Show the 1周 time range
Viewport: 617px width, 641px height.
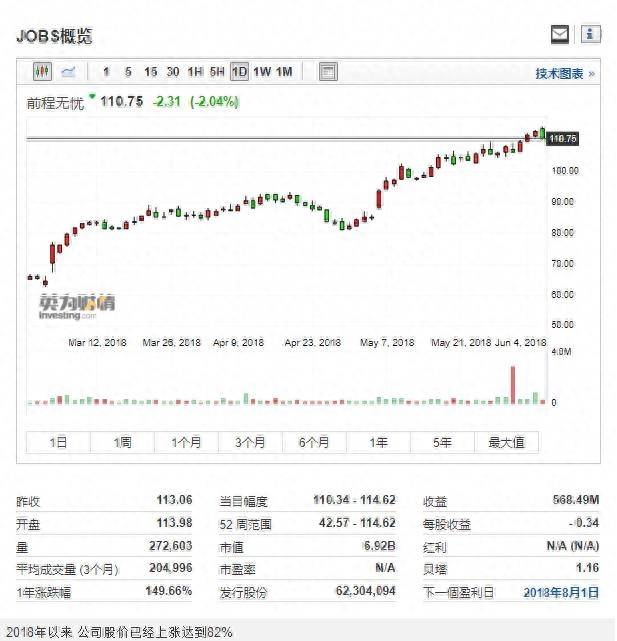click(122, 442)
